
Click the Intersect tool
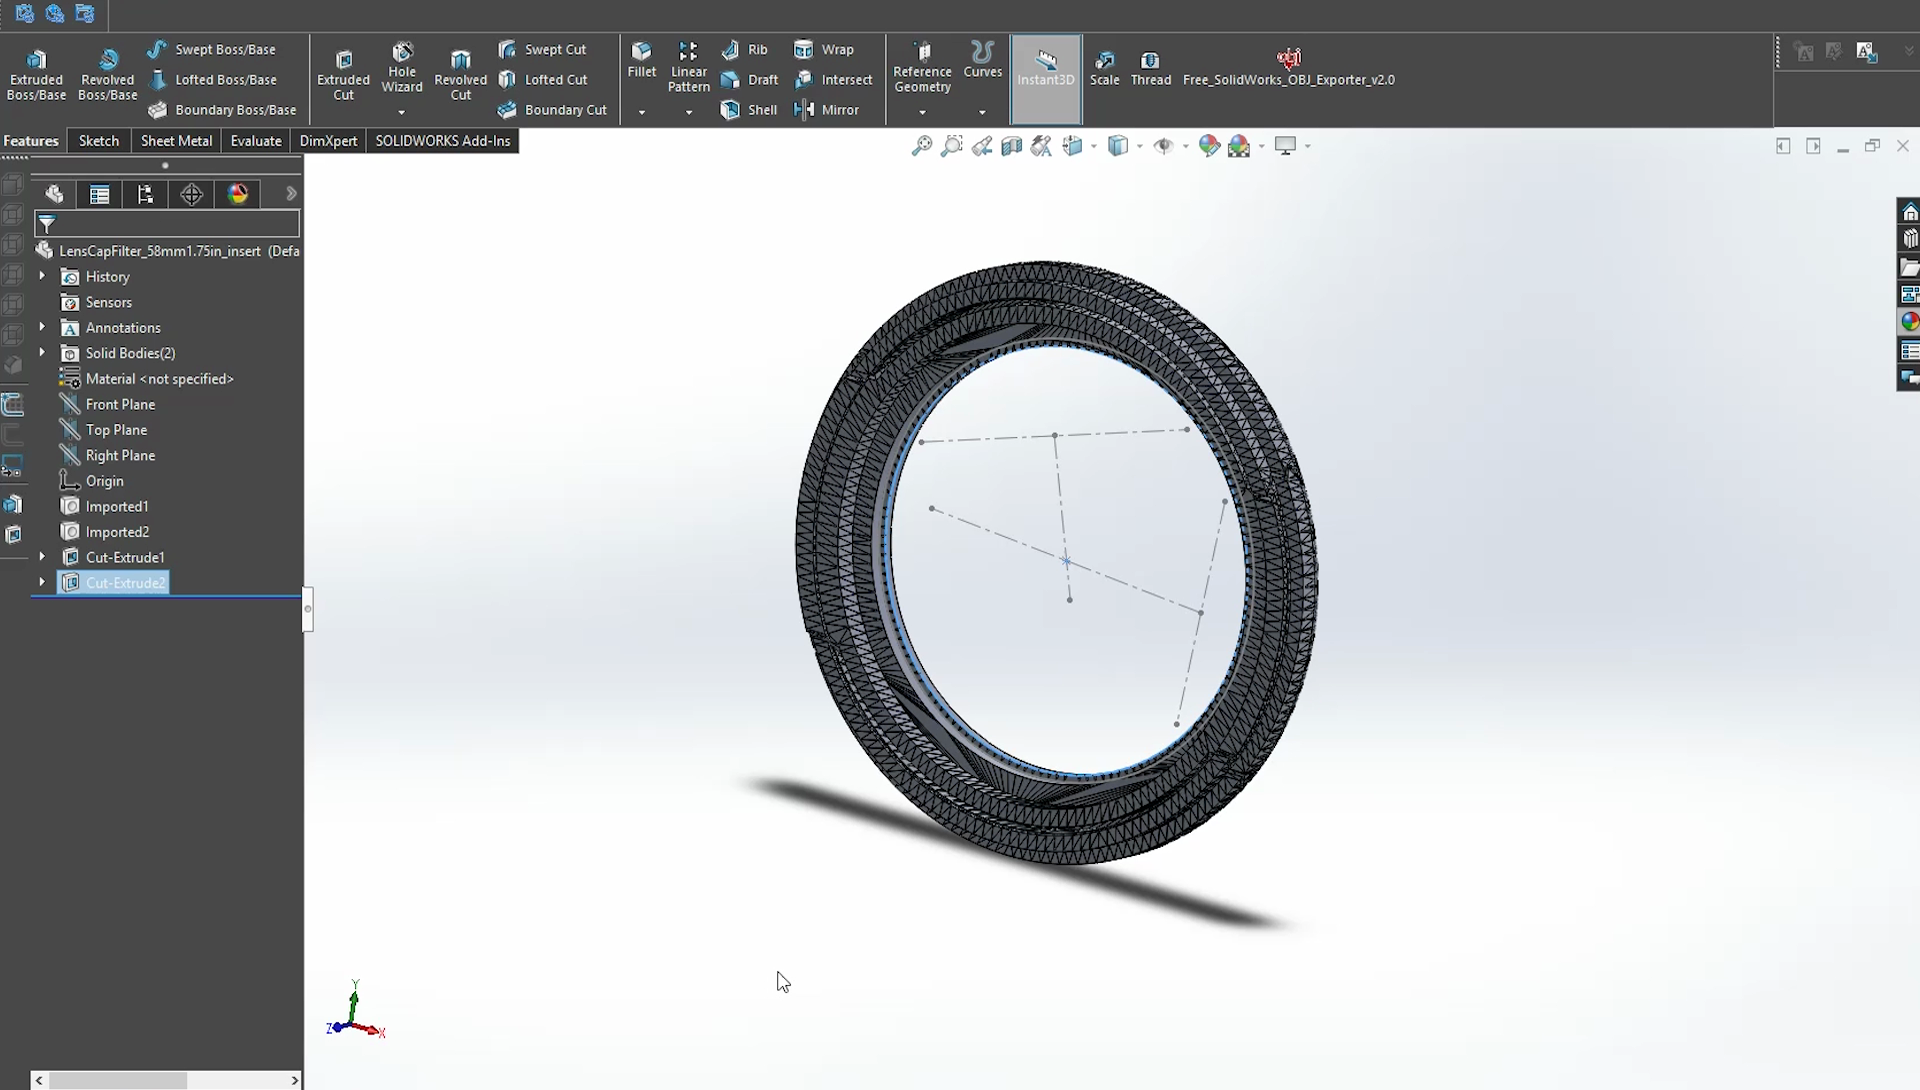point(833,79)
